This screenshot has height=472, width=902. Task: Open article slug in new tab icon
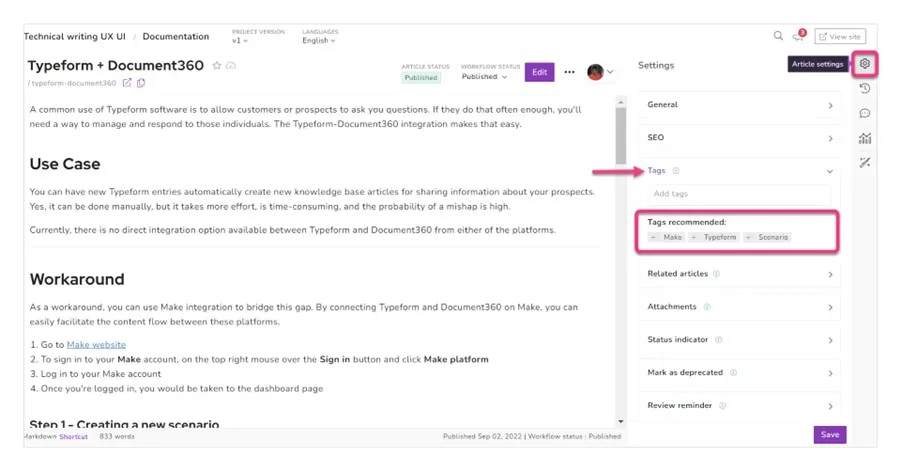pyautogui.click(x=127, y=83)
